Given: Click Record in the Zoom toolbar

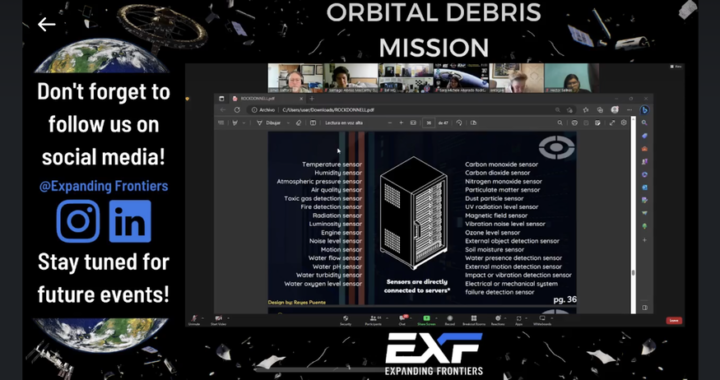Looking at the screenshot, I should tap(450, 320).
